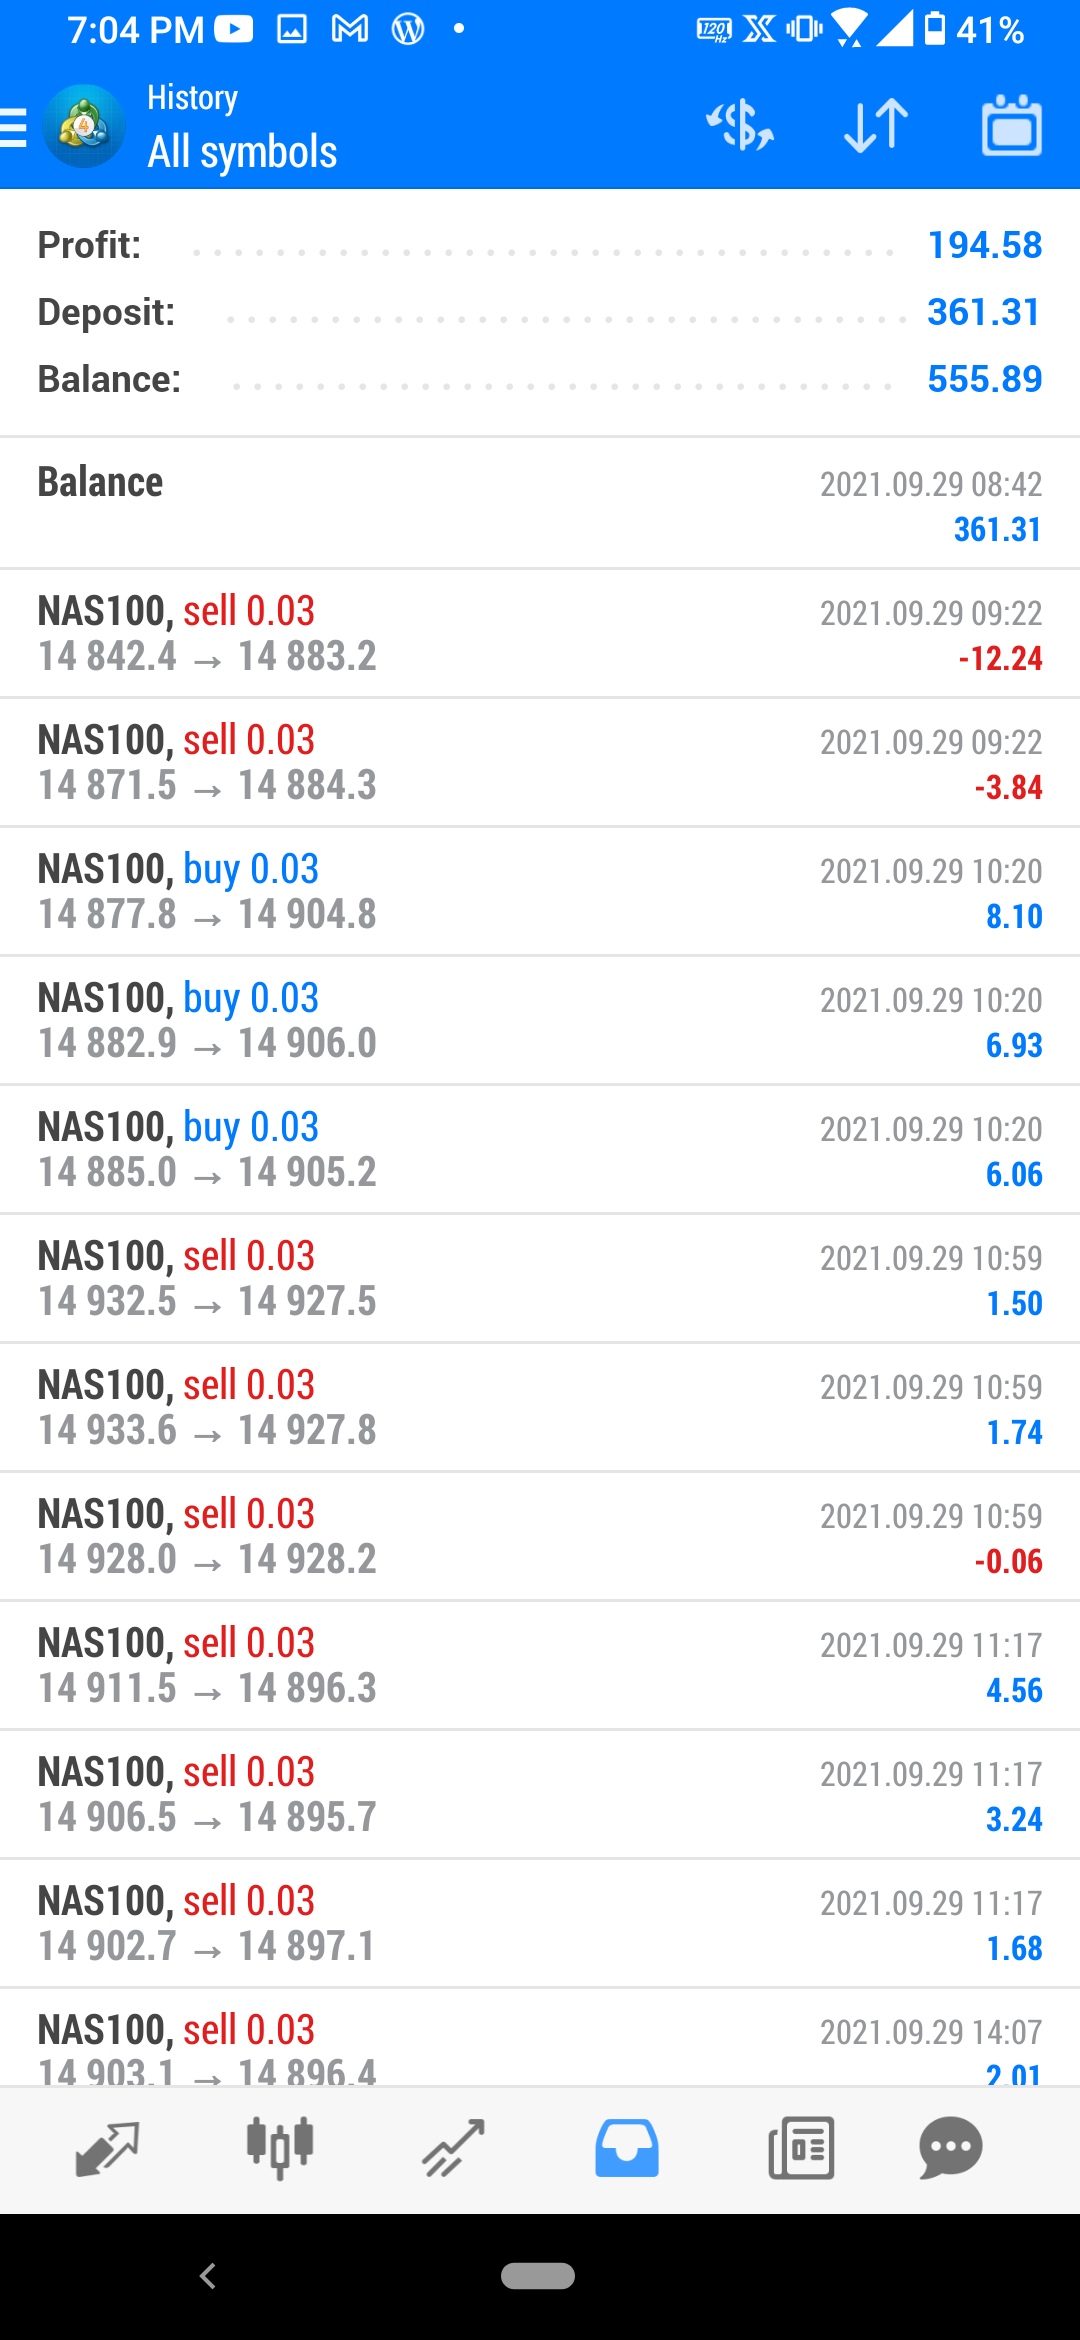Tap the NAS100 sell trade with -0.06

coord(540,1536)
